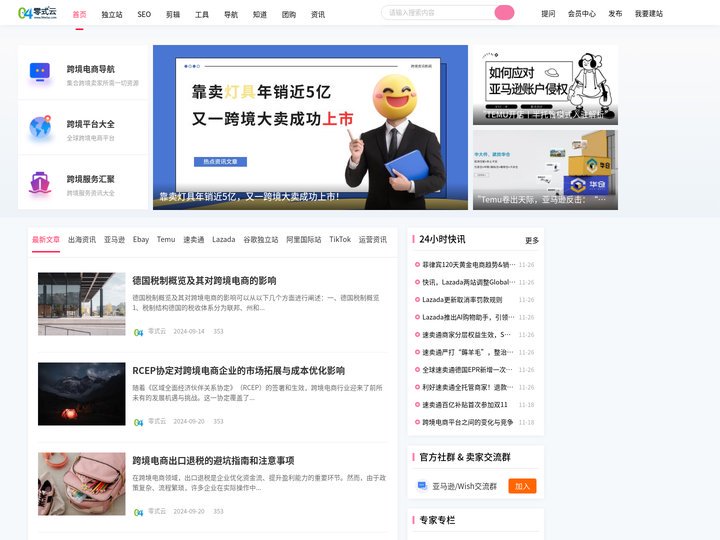Go to the SEO menu item
720x540 pixels.
click(144, 15)
